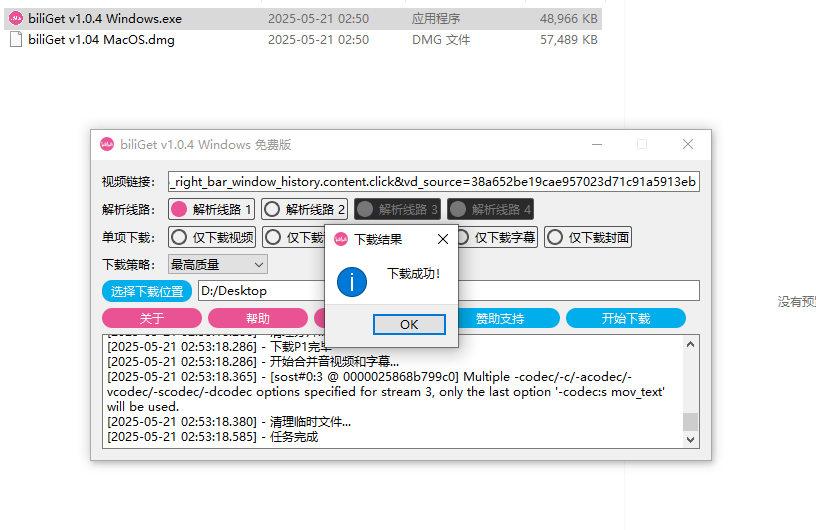Click 选择下载位置 button
816x530 pixels.
coord(147,291)
